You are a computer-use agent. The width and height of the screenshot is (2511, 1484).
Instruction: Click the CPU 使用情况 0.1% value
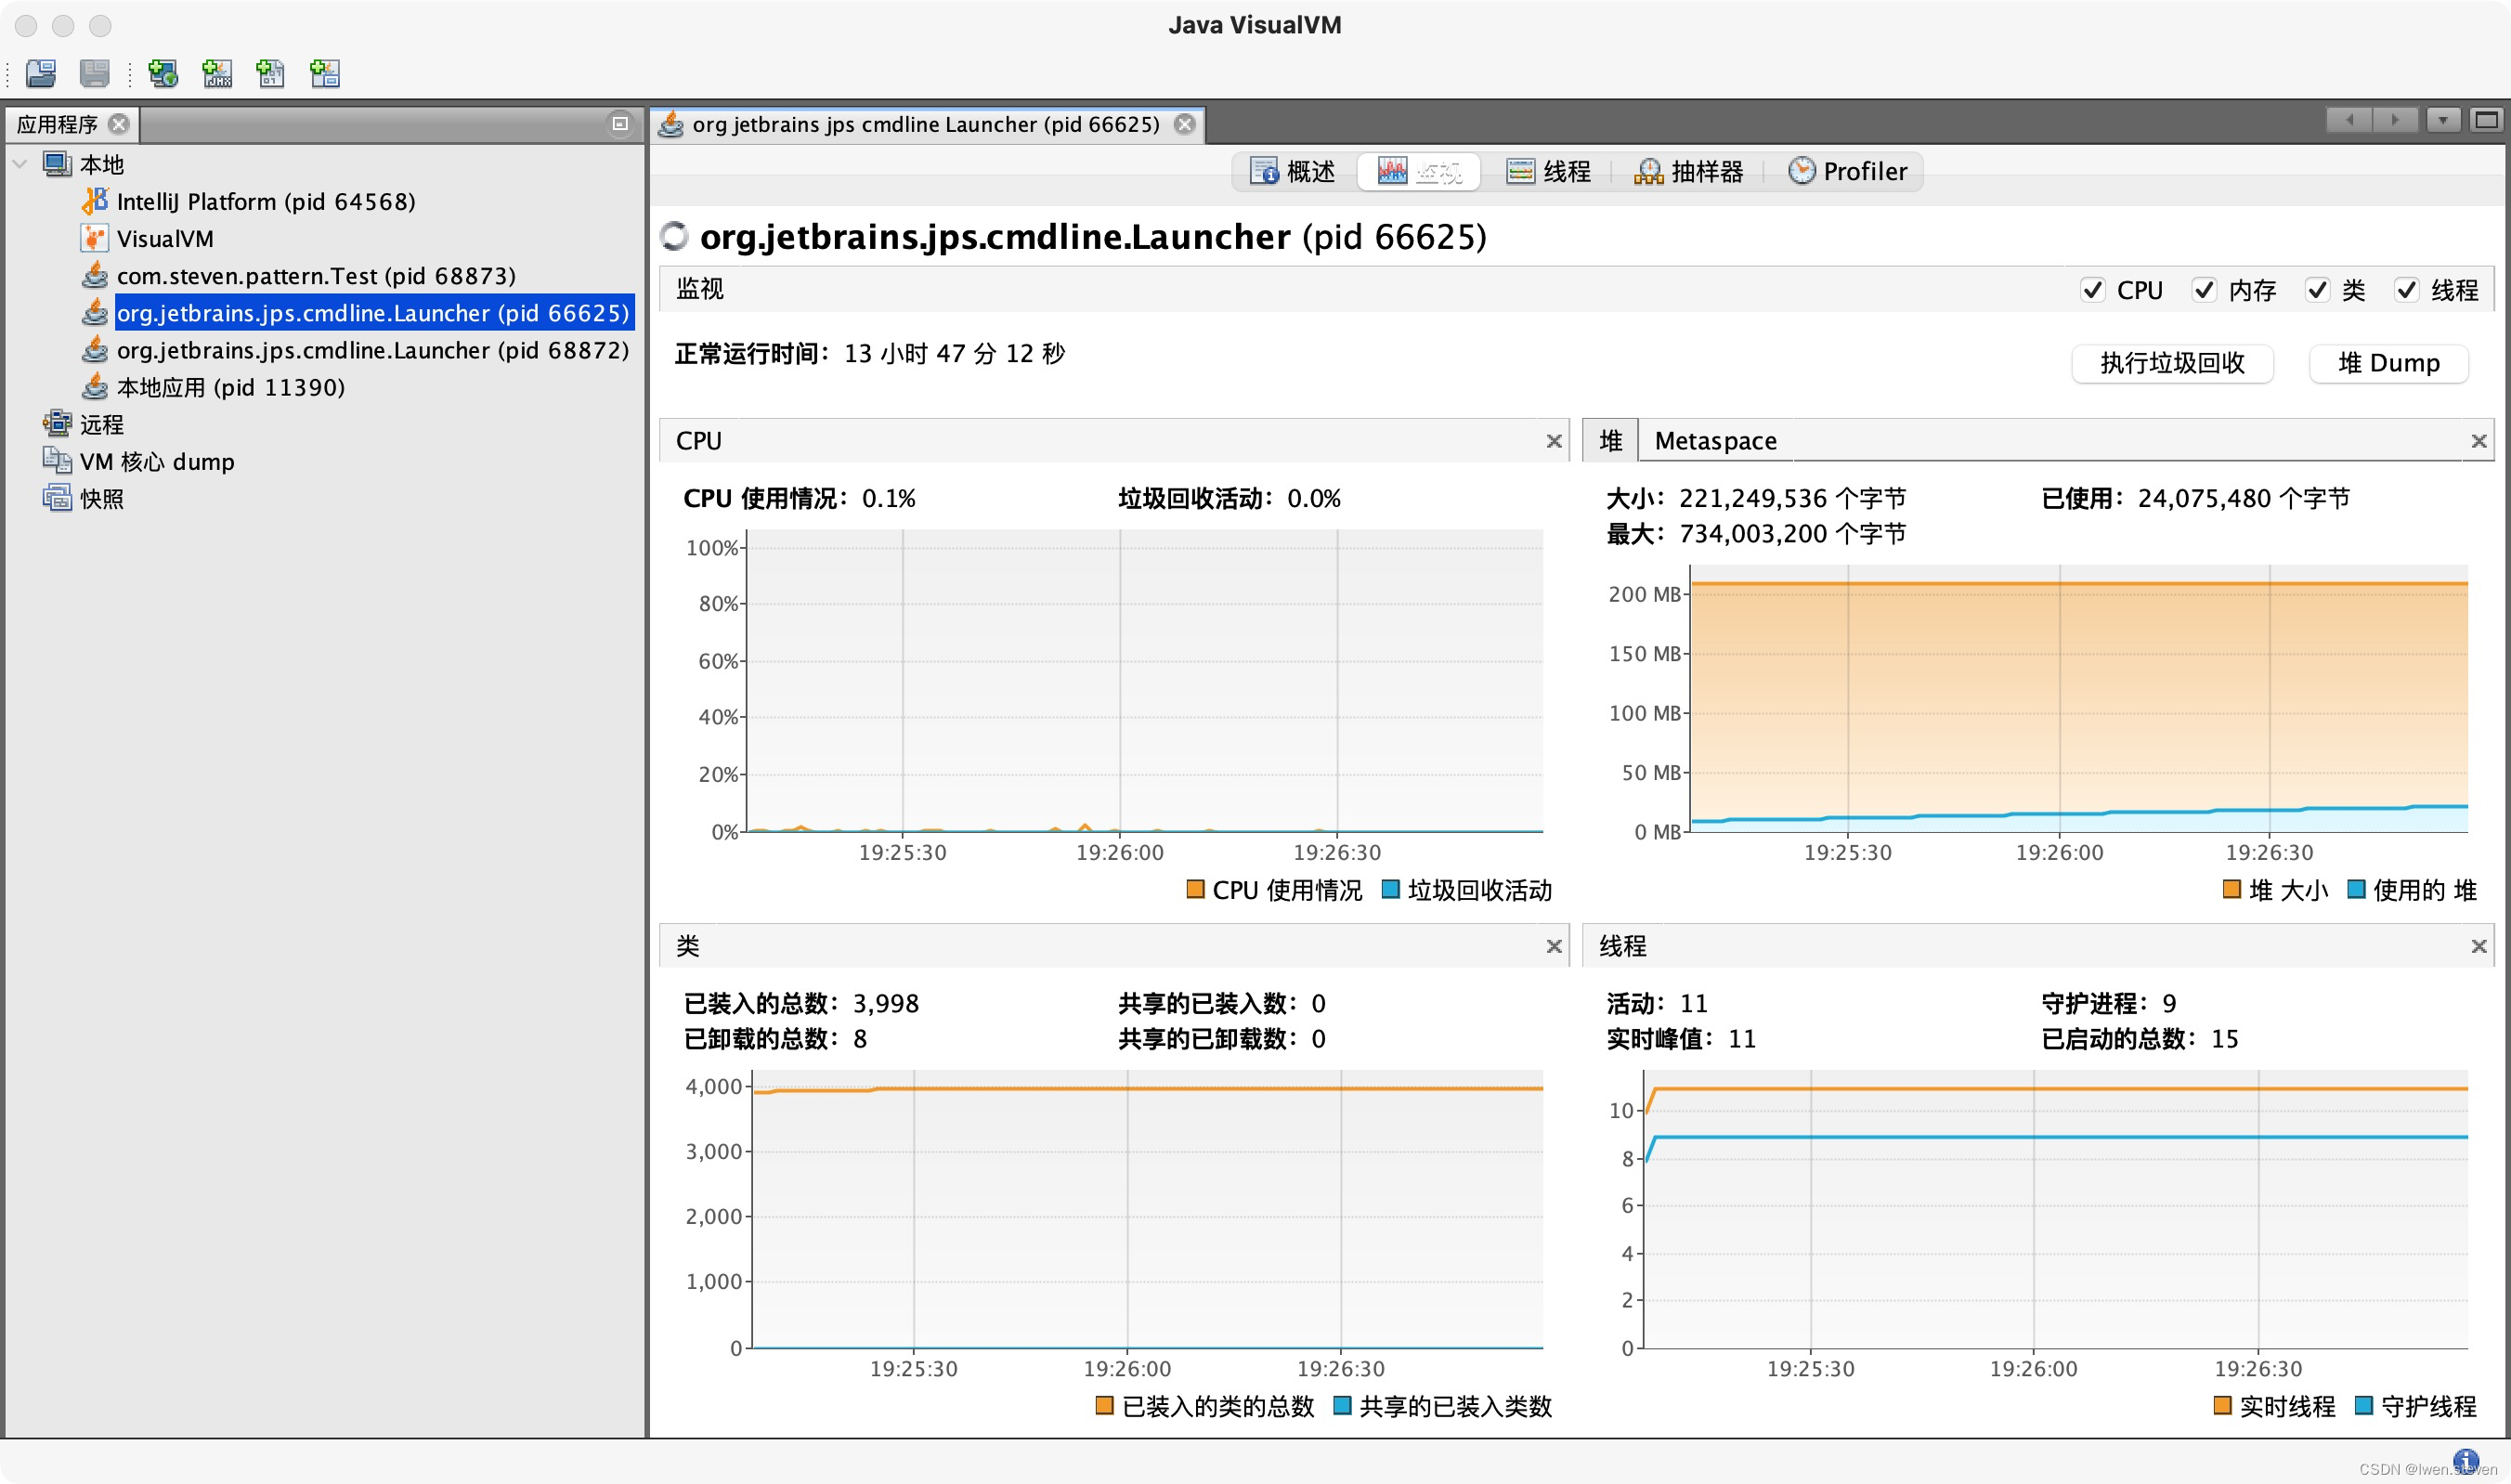pyautogui.click(x=889, y=498)
